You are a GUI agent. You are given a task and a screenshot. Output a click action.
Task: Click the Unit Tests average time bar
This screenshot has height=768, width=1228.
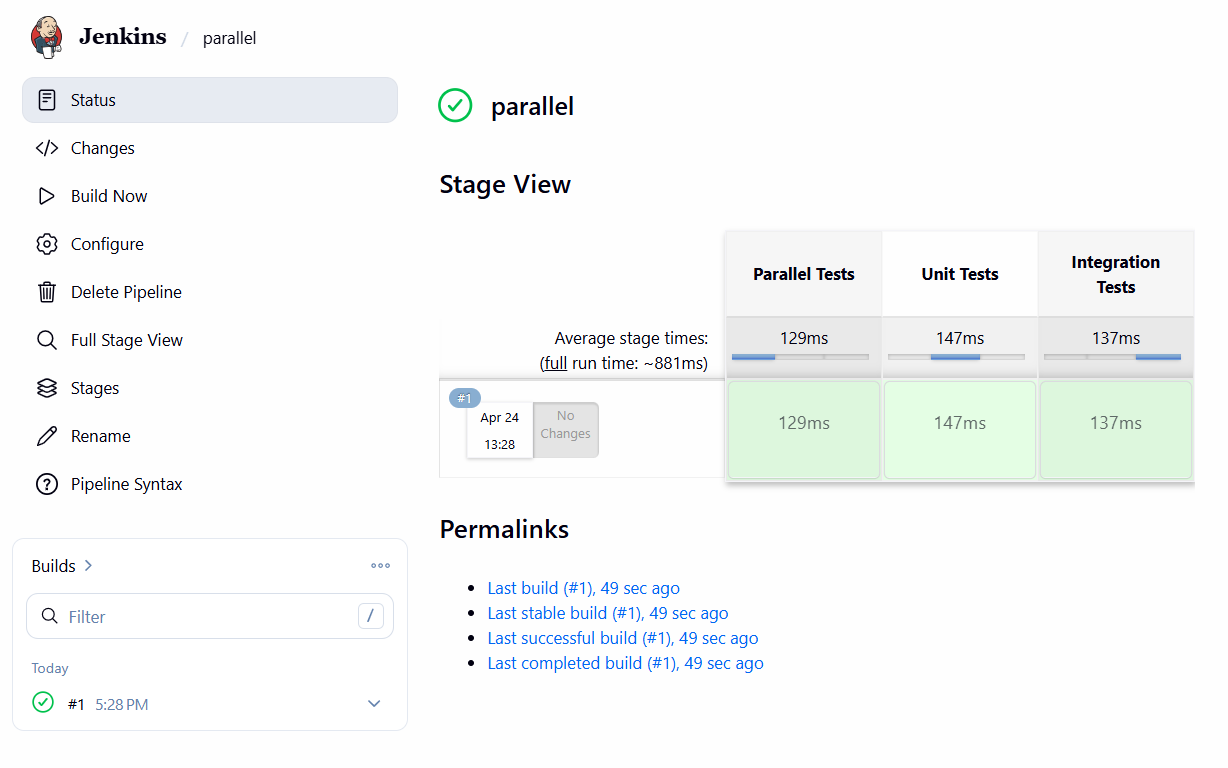pos(956,357)
